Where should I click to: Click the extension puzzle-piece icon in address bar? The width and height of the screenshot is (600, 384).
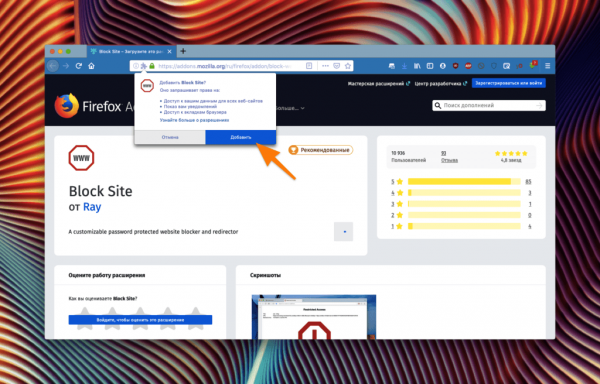143,66
